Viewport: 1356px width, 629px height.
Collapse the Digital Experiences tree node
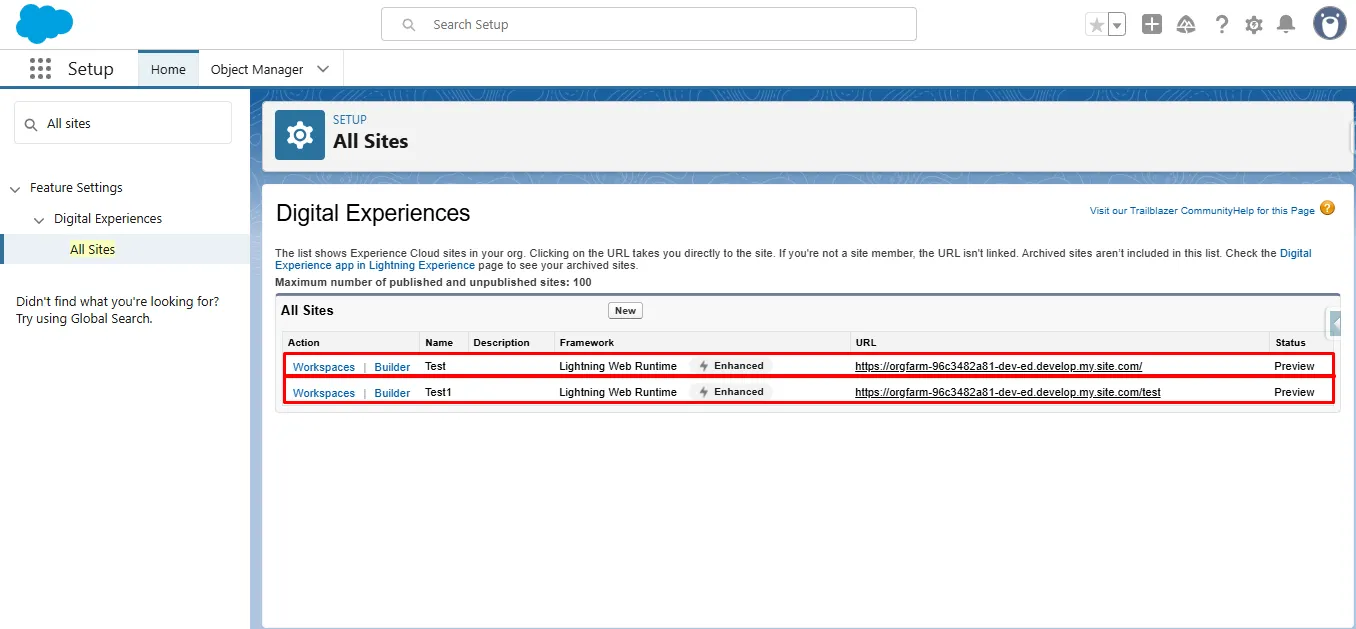click(x=39, y=219)
